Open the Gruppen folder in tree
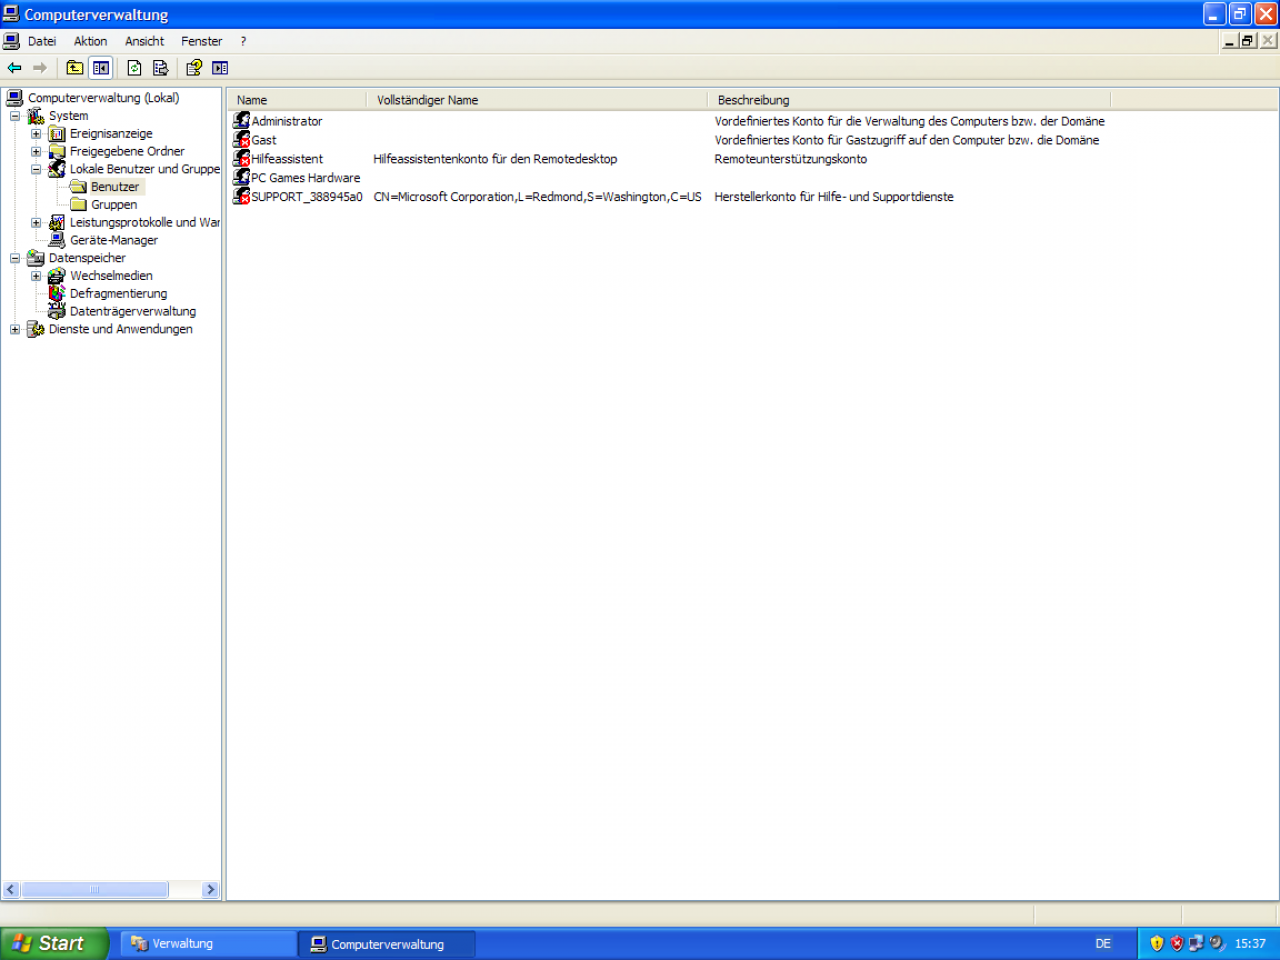This screenshot has height=960, width=1280. point(114,205)
